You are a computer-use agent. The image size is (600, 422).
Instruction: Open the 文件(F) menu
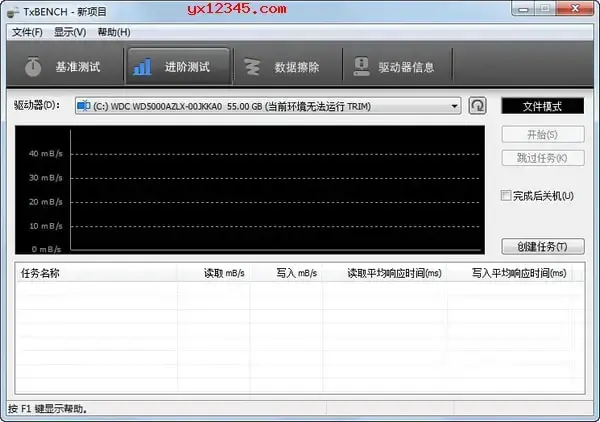[x=27, y=32]
